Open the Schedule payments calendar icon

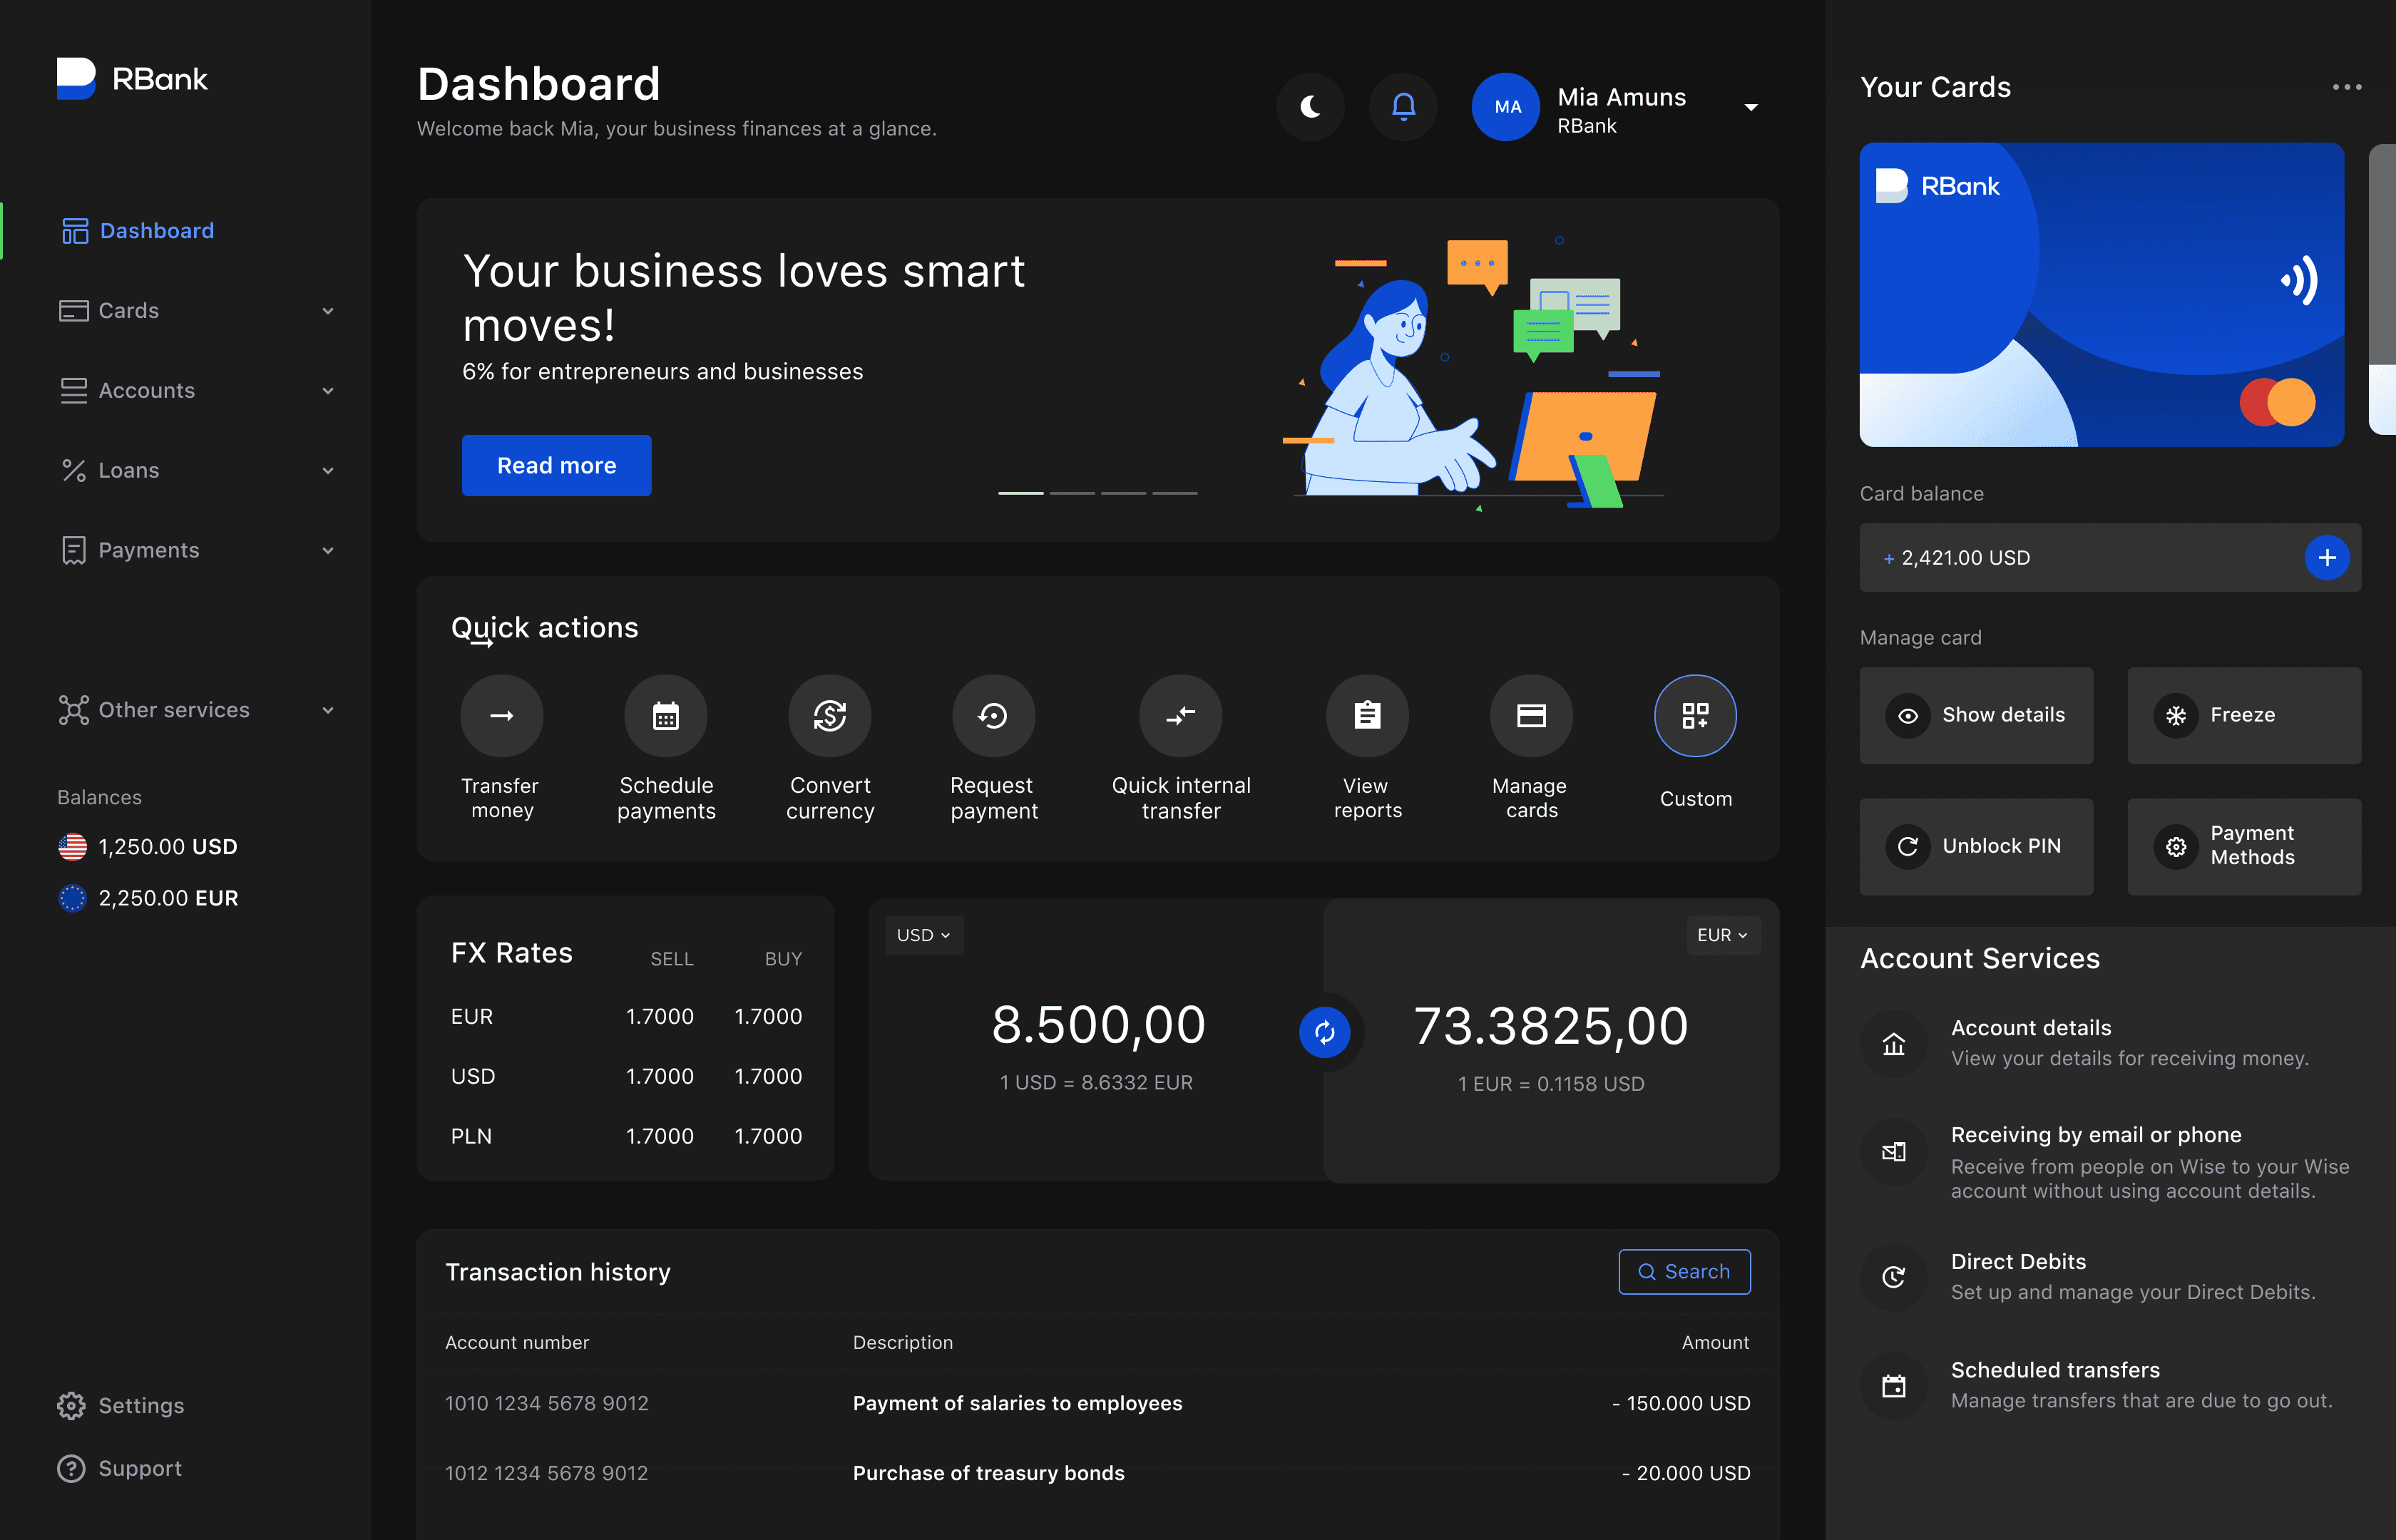point(665,716)
